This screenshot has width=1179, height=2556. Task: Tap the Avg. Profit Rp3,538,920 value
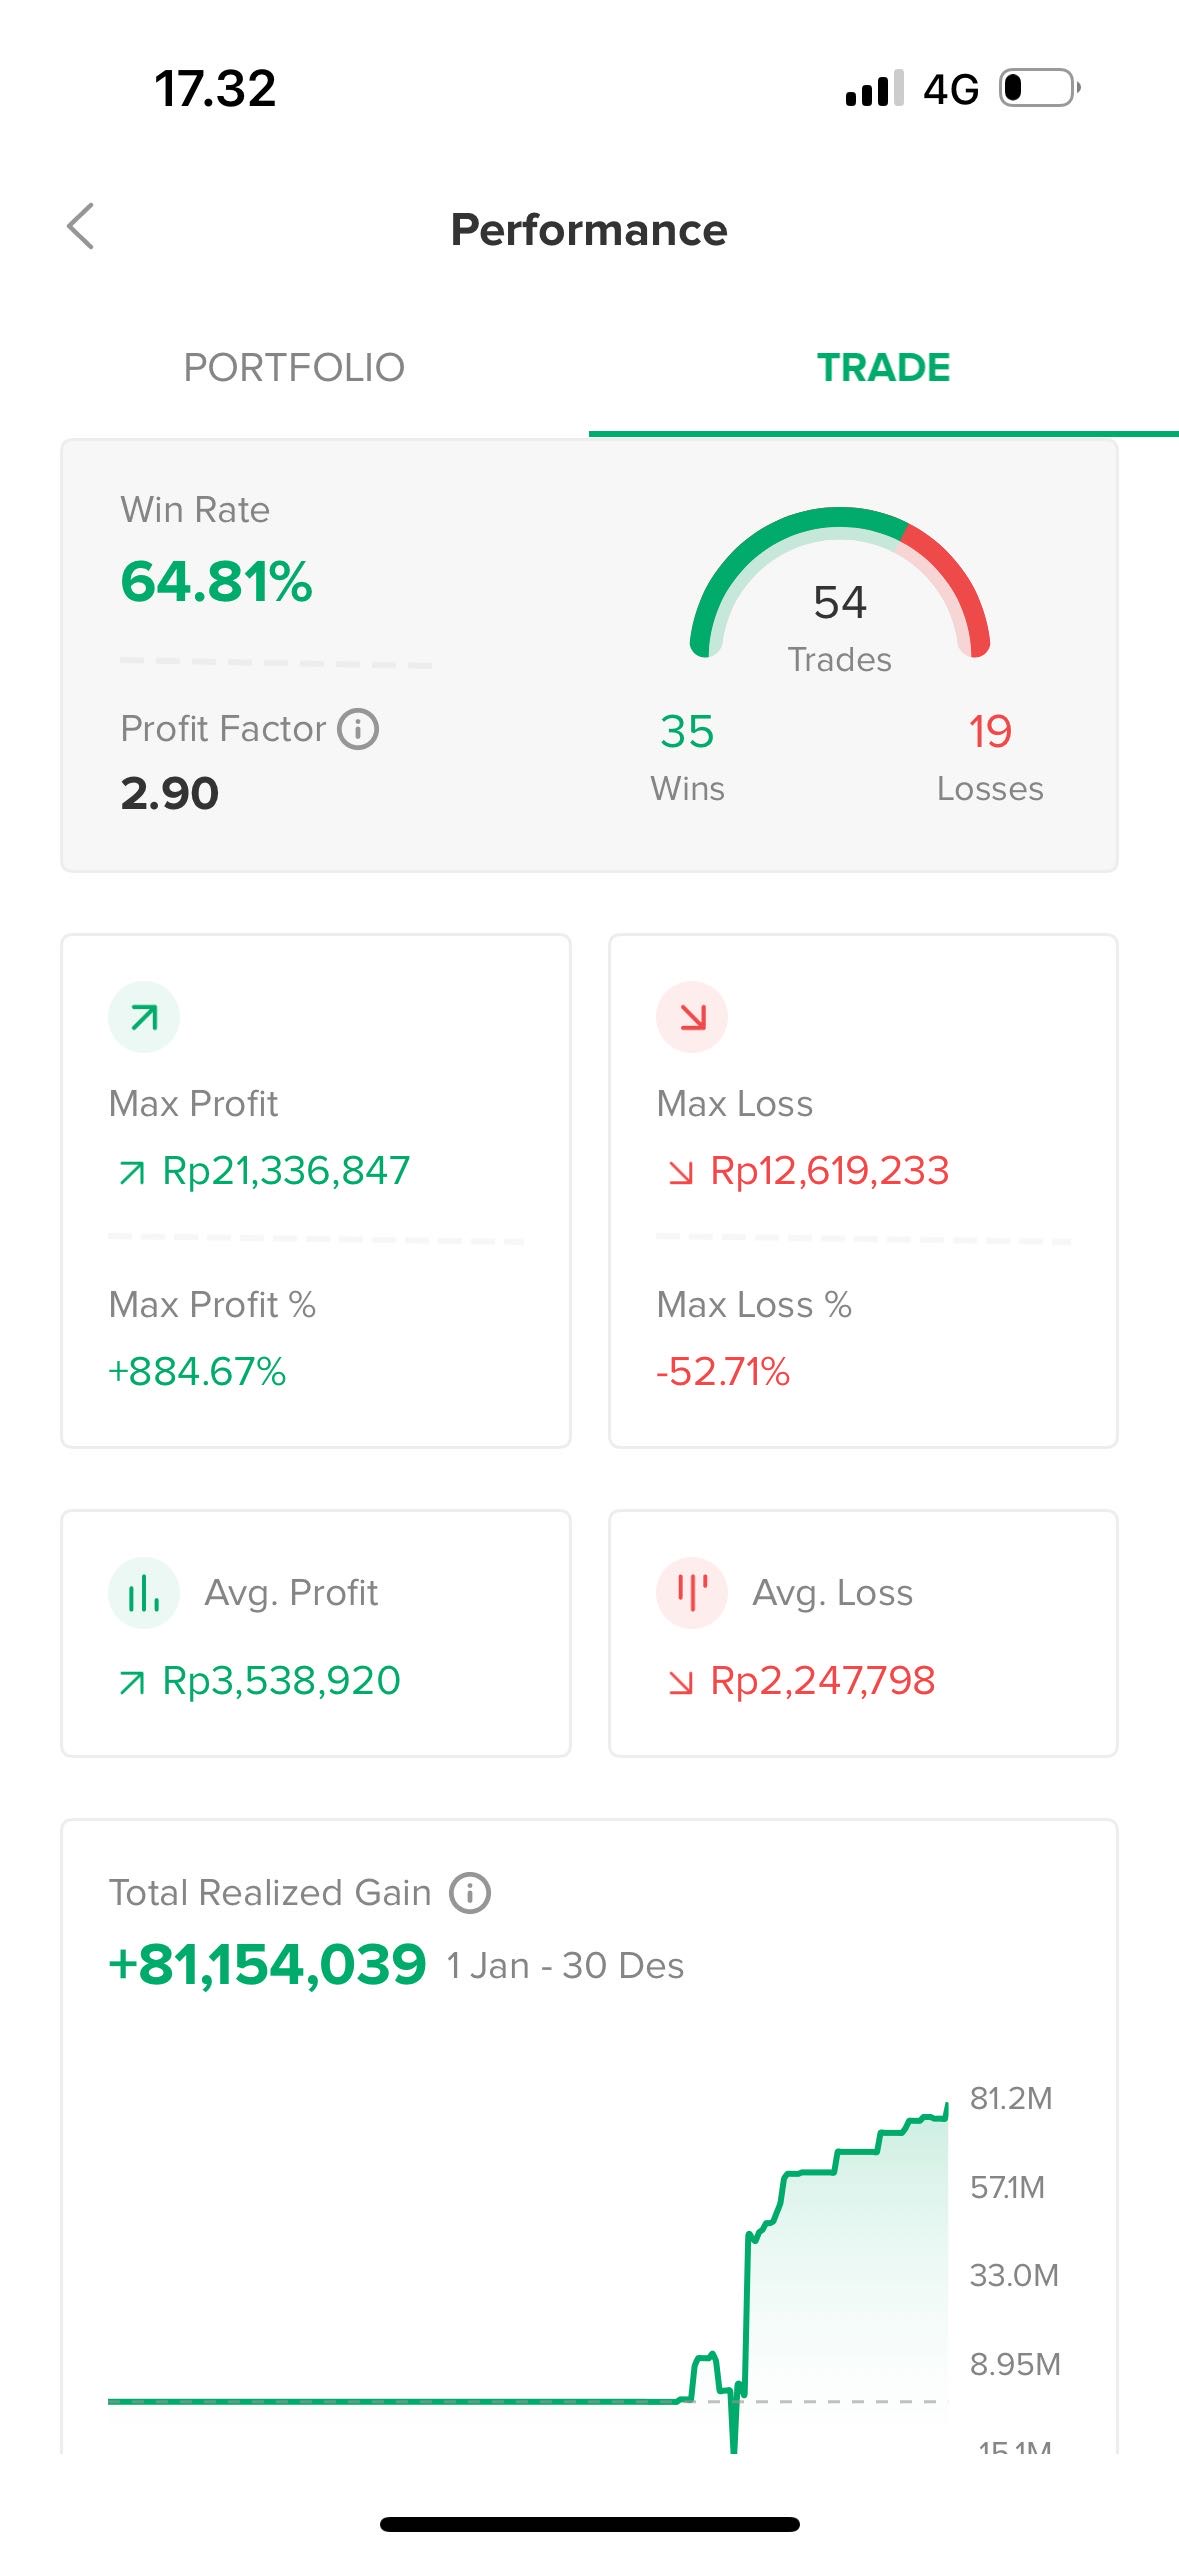click(281, 1680)
